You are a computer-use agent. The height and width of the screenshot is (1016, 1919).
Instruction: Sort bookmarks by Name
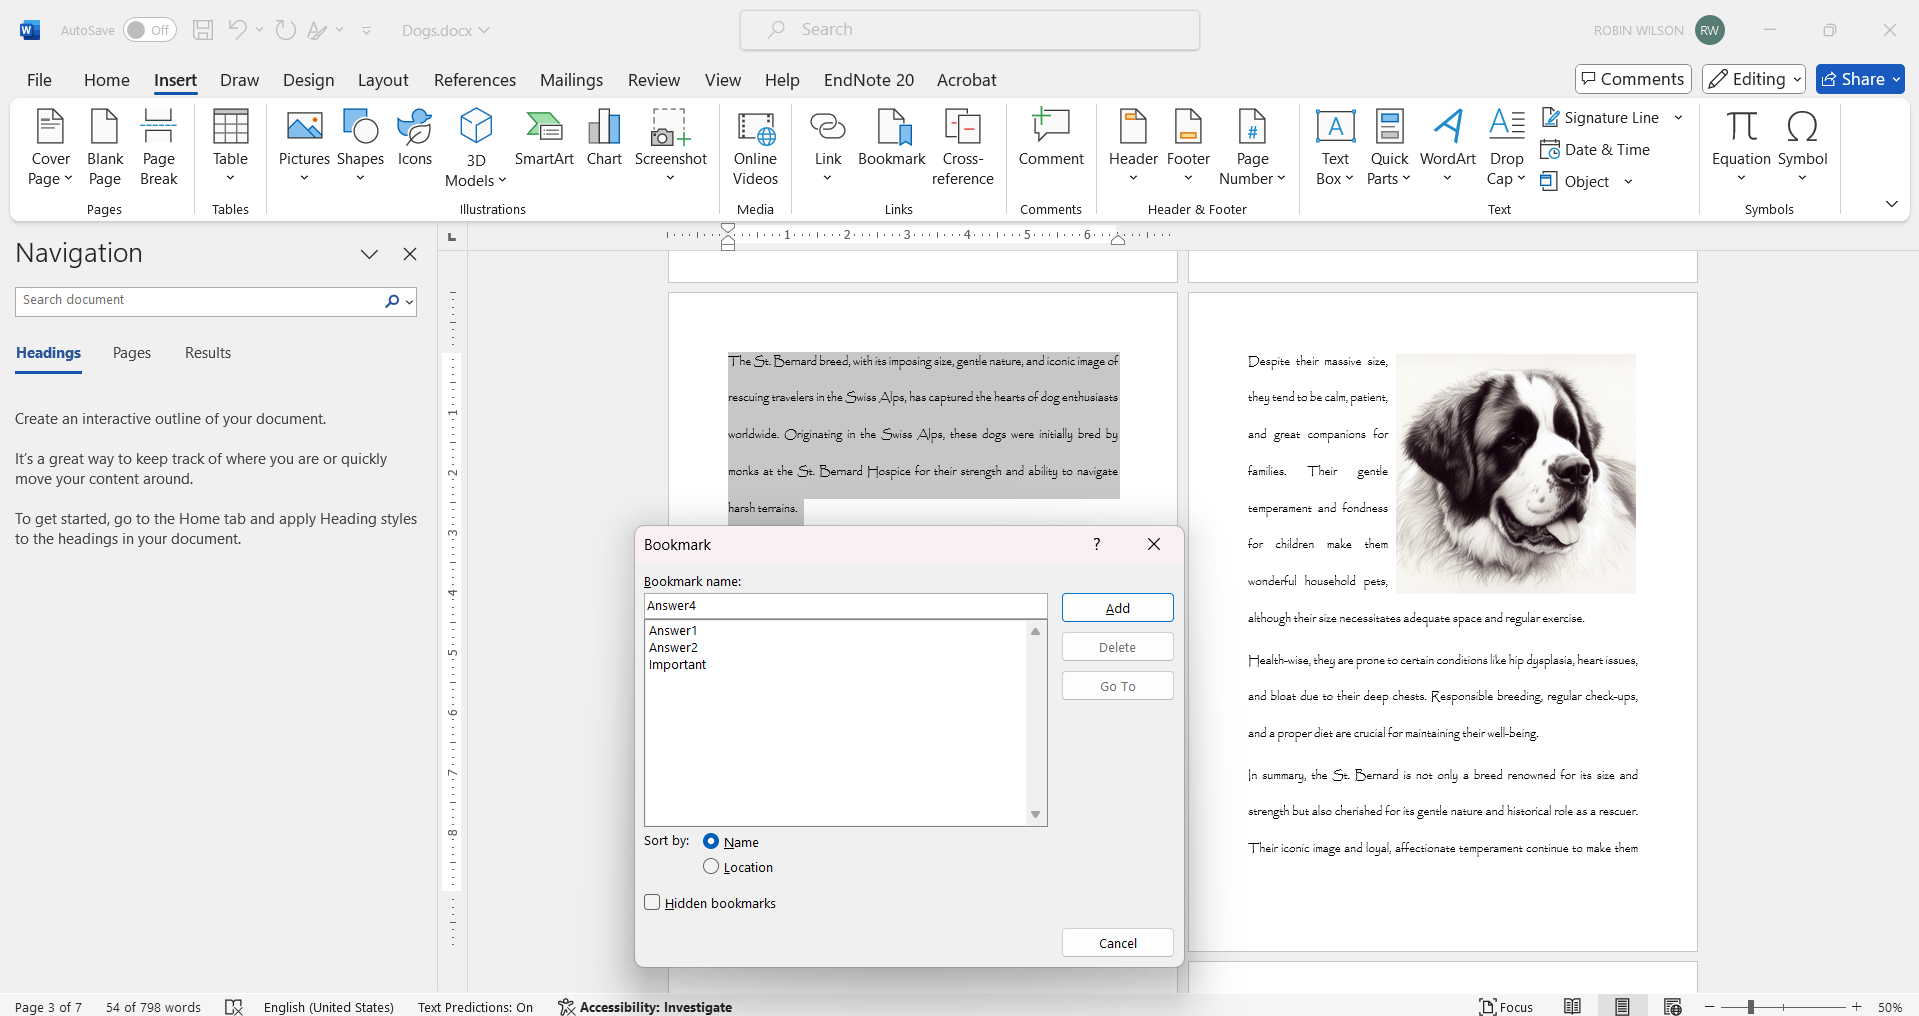click(x=711, y=841)
